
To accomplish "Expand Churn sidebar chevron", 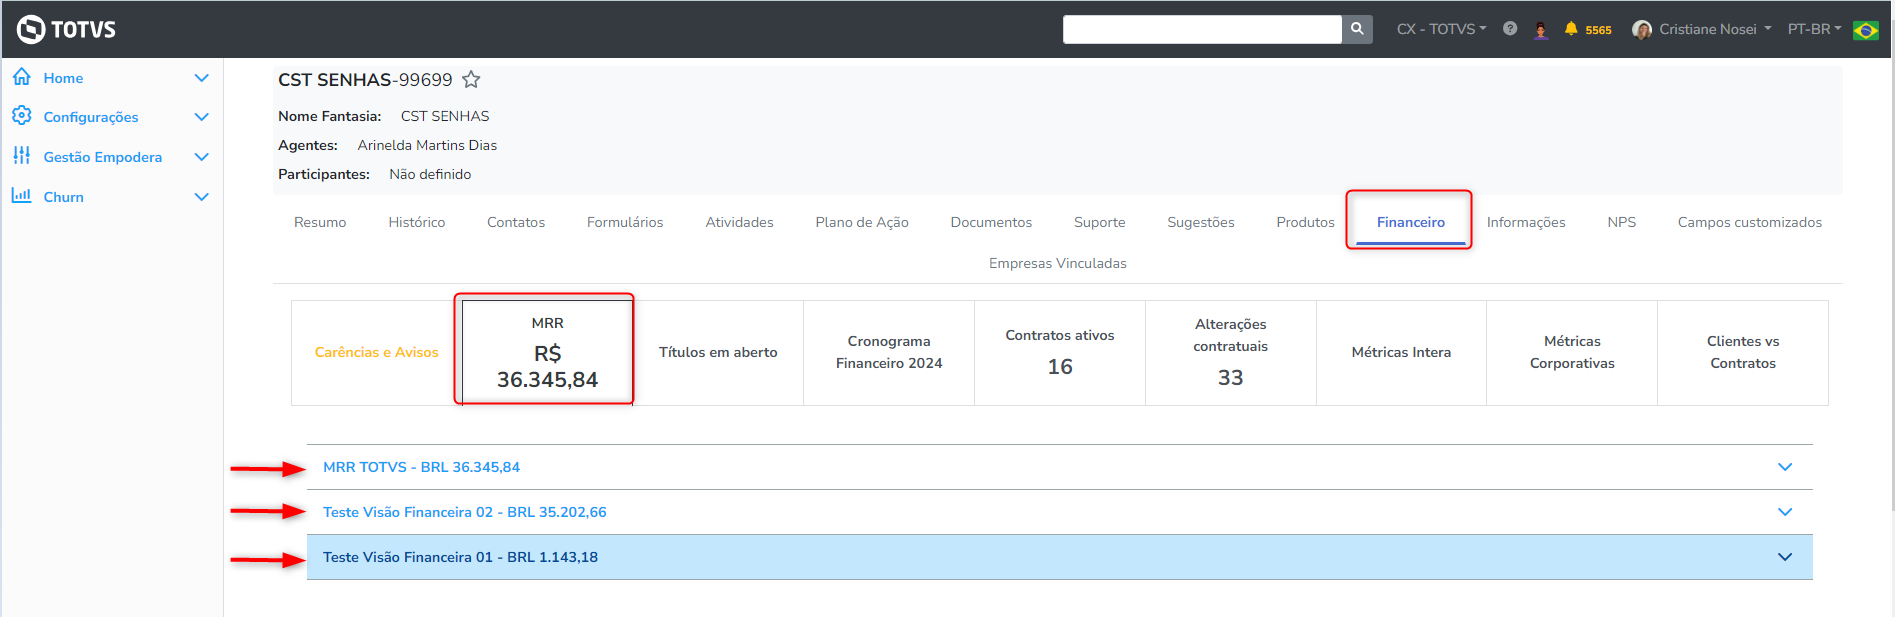I will pyautogui.click(x=201, y=197).
